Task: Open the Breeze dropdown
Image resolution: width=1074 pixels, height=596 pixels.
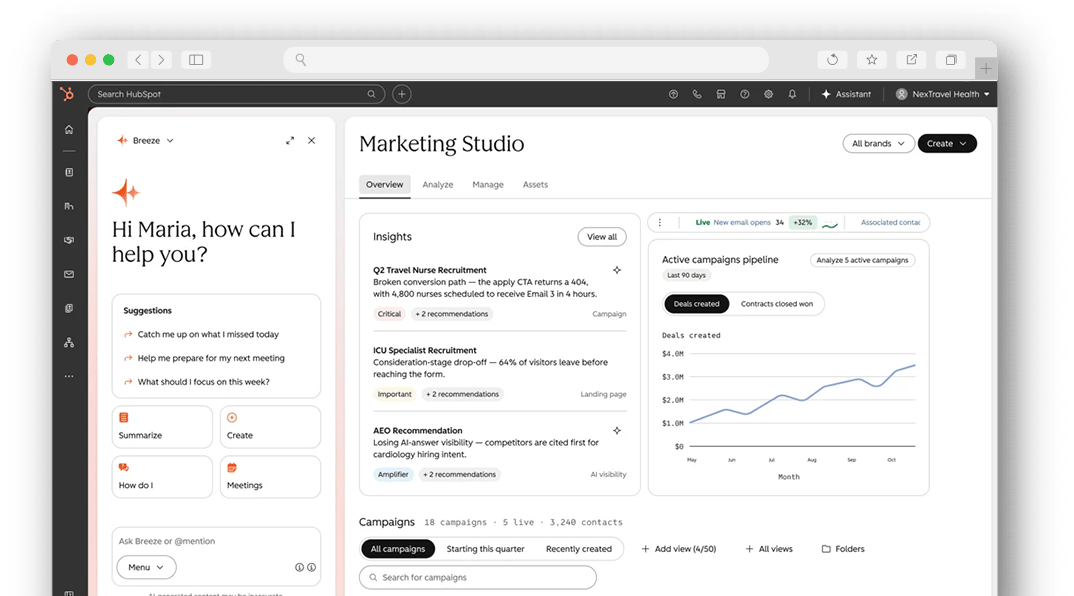Action: pyautogui.click(x=146, y=140)
